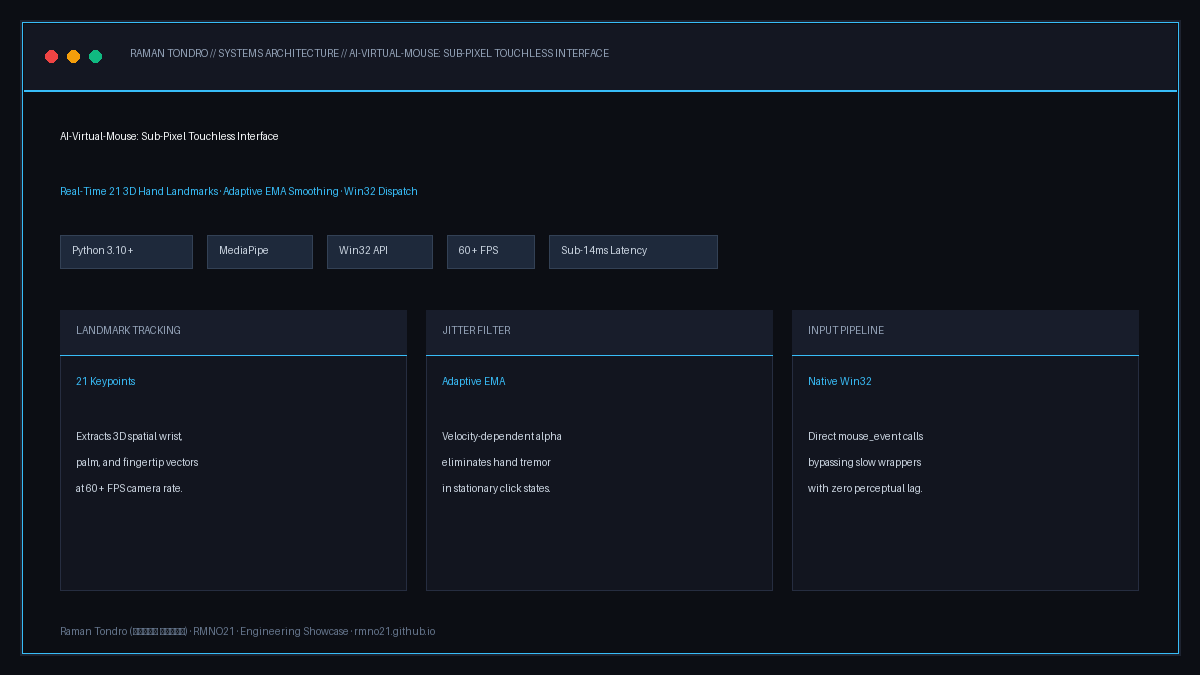Open the "INPUT PIPELINE" card header
Viewport: 1200px width, 675px height.
coord(965,332)
